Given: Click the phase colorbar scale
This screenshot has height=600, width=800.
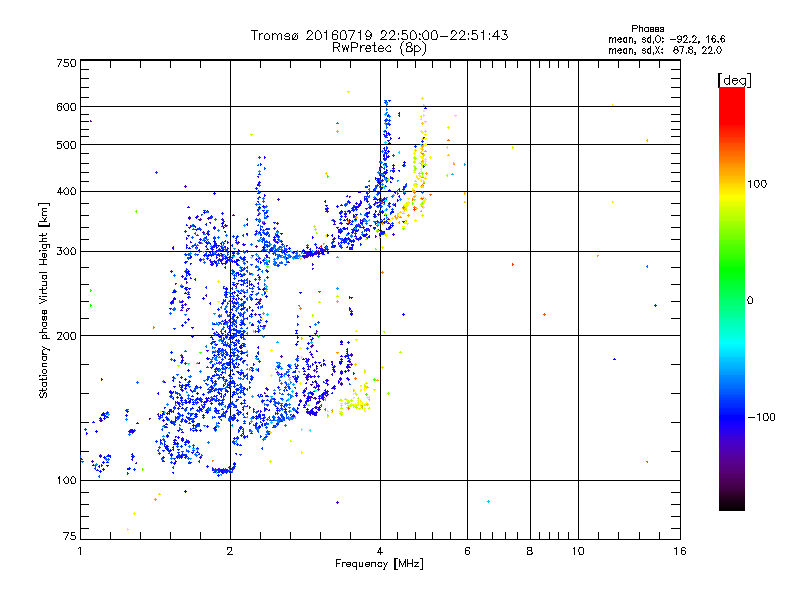Looking at the screenshot, I should pyautogui.click(x=732, y=299).
